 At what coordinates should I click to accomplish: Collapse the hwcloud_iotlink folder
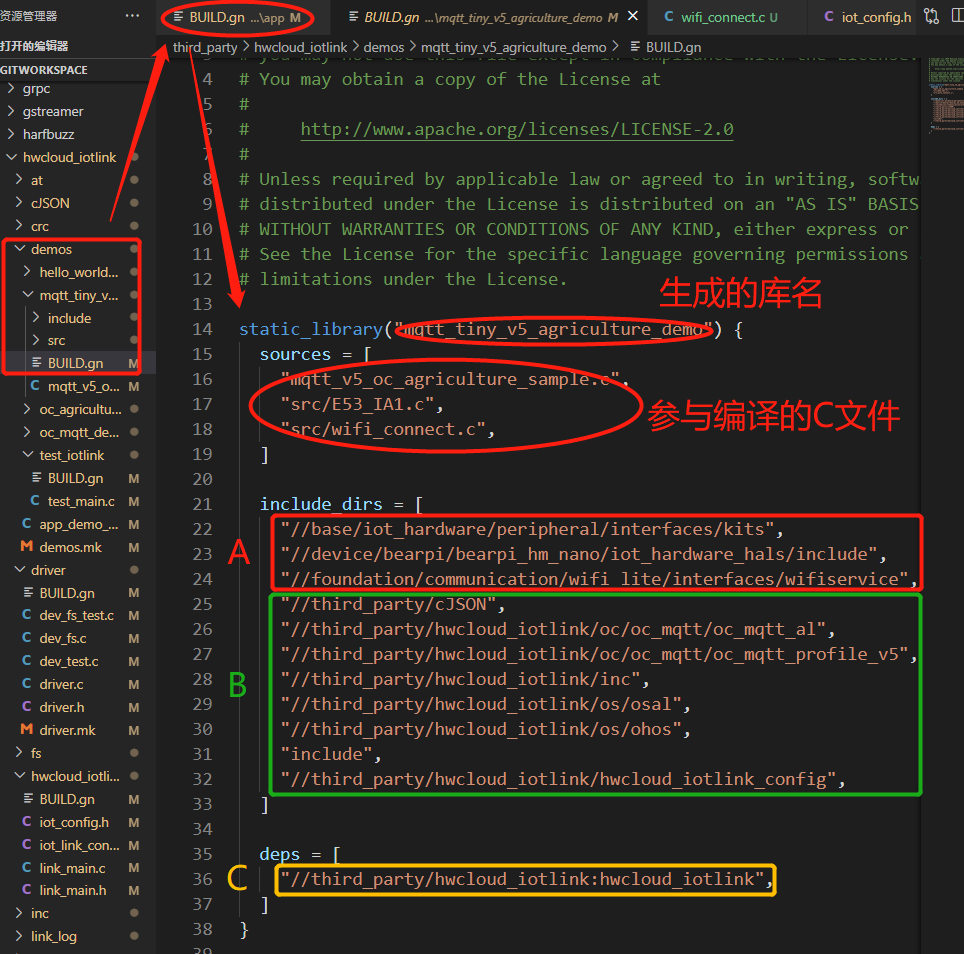[x=77, y=157]
